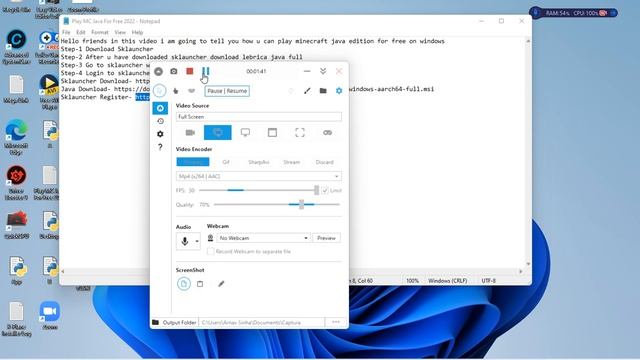Select the Zoom desktop icon
Screen dimensions: 640x360
50,315
